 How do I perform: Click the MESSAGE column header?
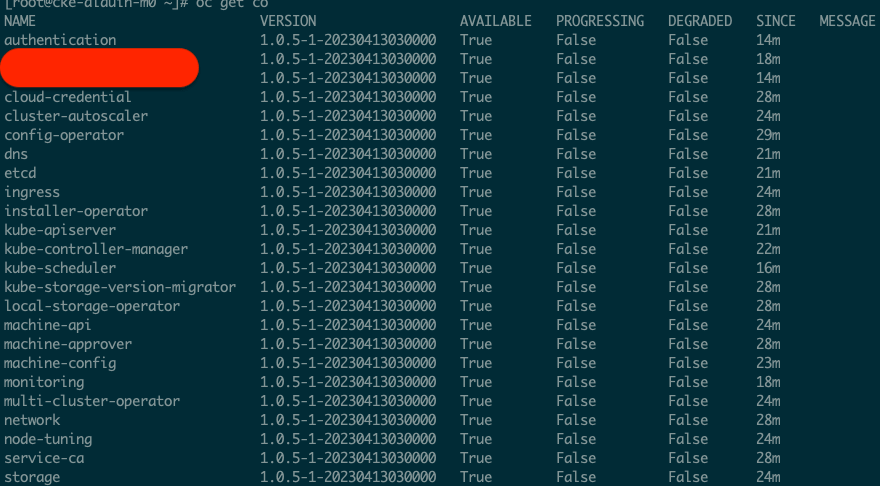(x=847, y=21)
